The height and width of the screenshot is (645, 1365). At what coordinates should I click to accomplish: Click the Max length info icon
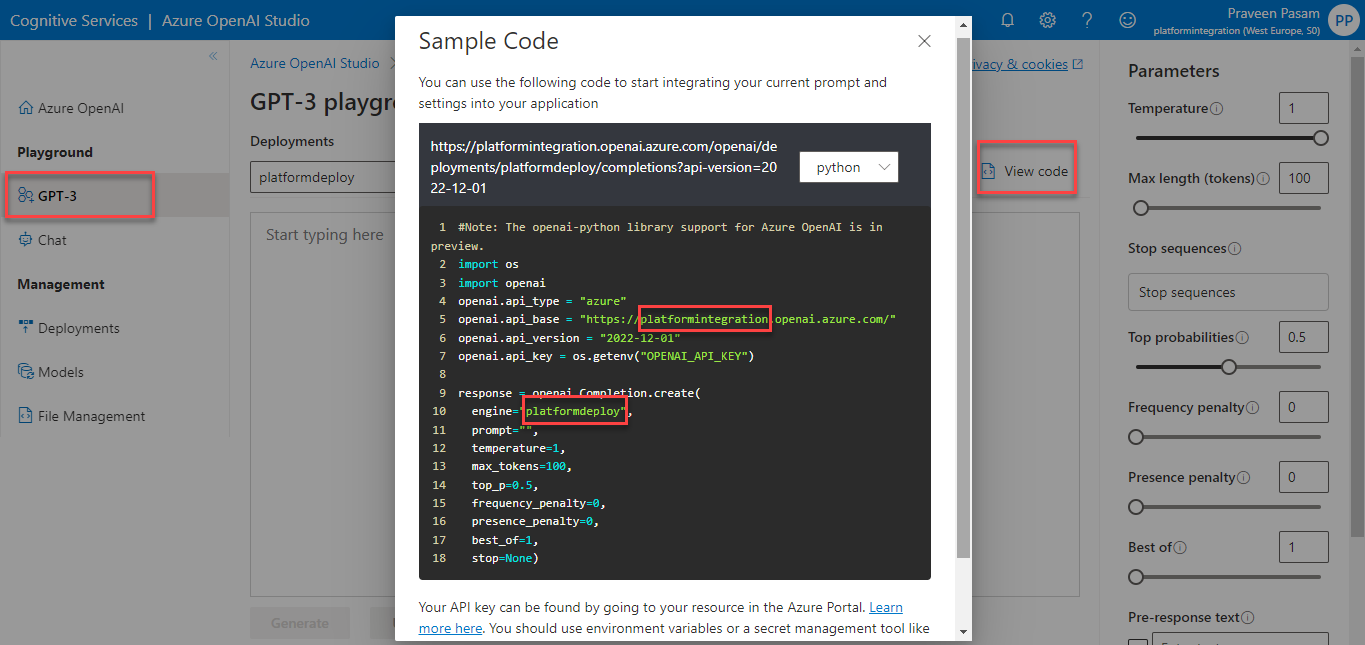tap(1263, 179)
